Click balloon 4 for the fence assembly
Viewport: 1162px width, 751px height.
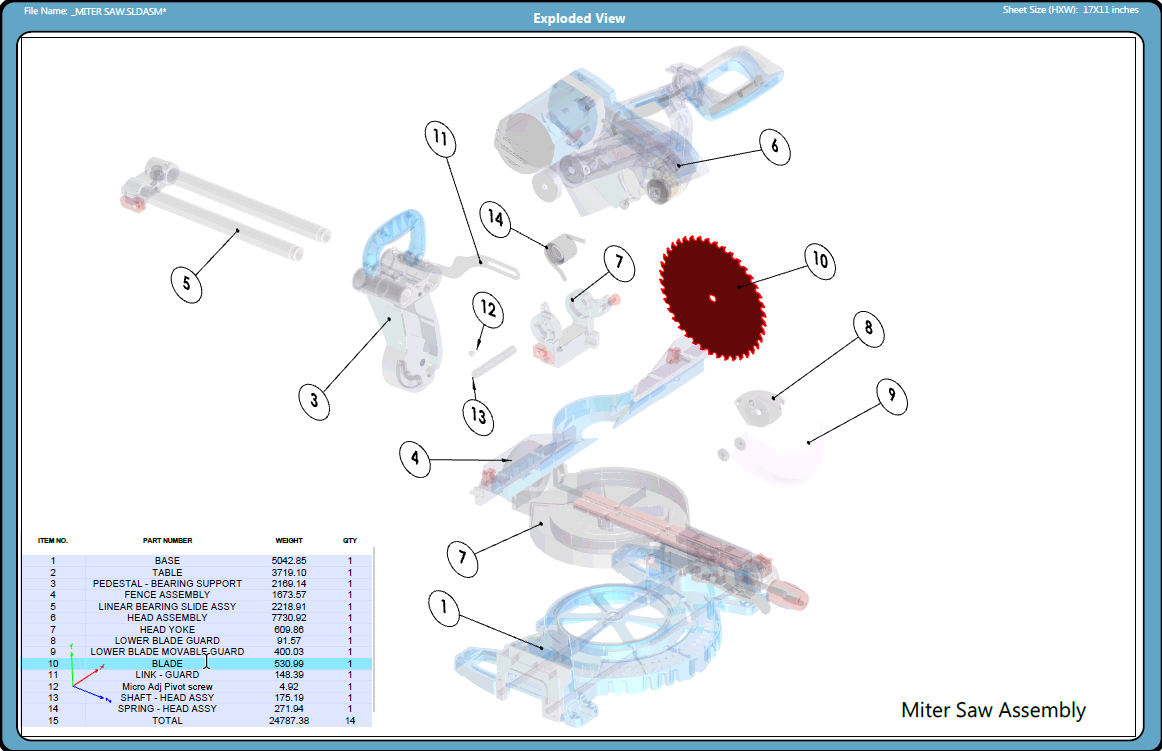[415, 459]
